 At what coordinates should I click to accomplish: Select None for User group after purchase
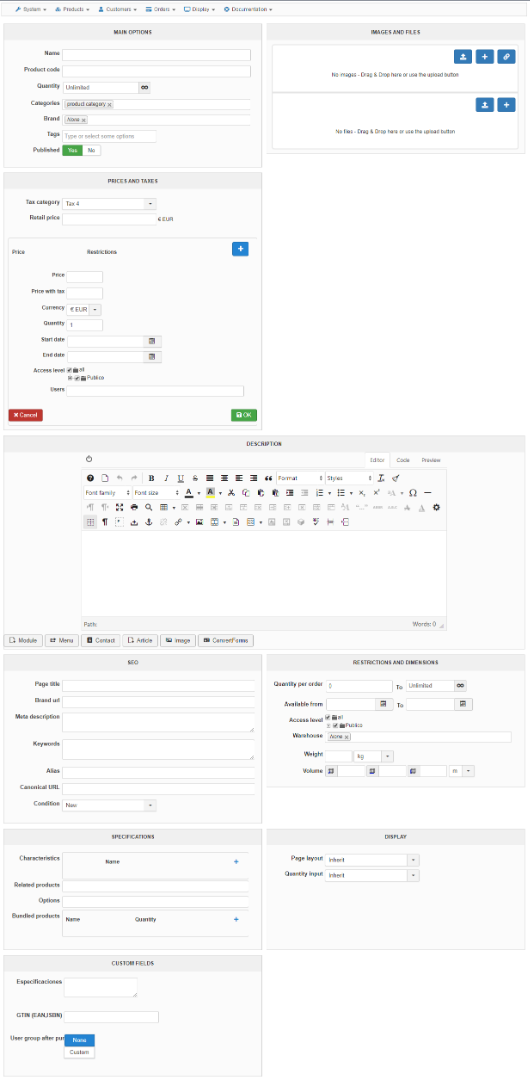pyautogui.click(x=79, y=1041)
